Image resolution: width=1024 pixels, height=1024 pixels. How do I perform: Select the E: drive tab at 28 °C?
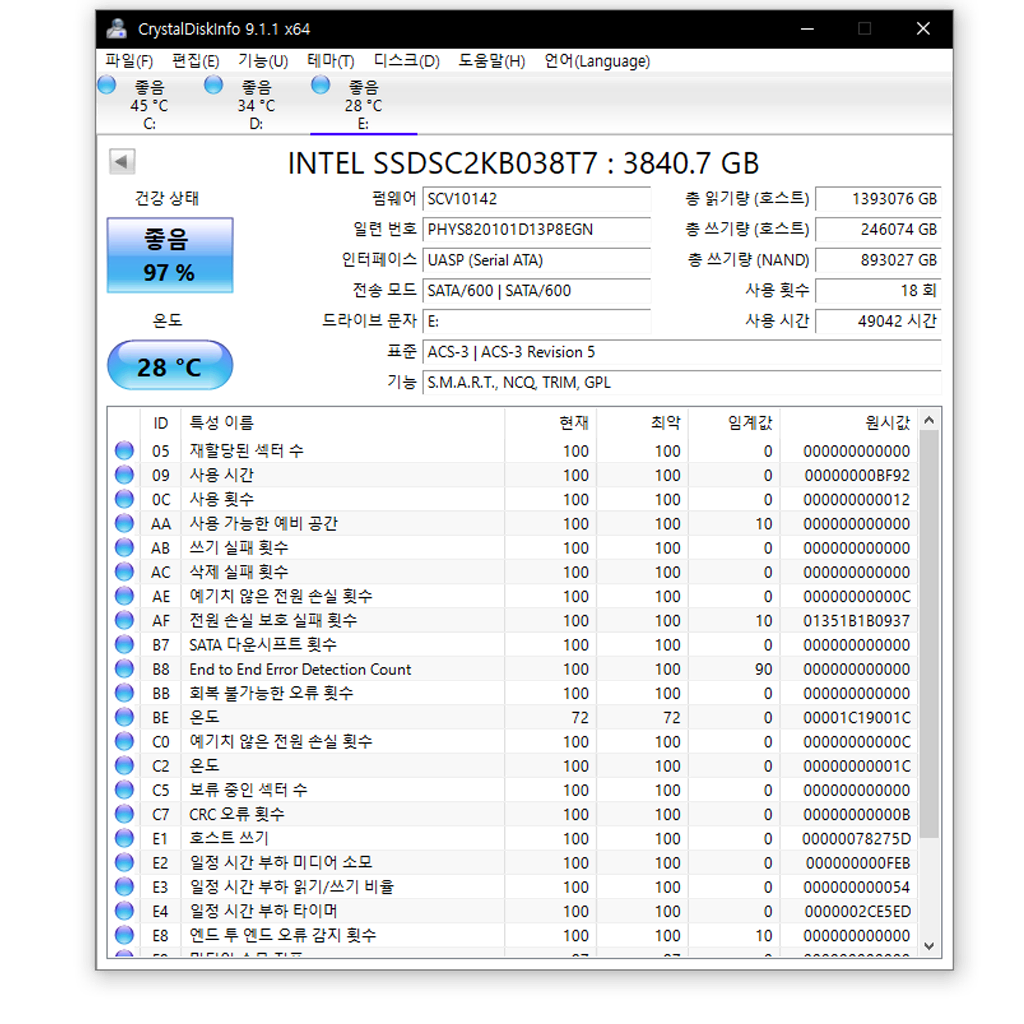364,104
